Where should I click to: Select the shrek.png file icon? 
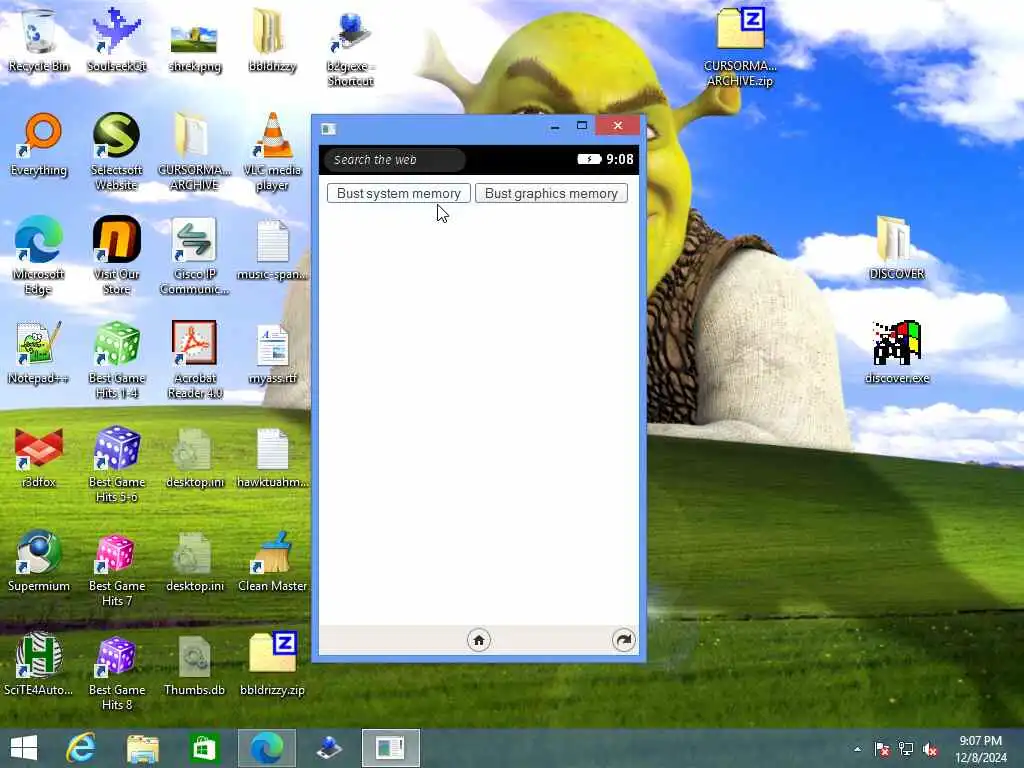(194, 47)
